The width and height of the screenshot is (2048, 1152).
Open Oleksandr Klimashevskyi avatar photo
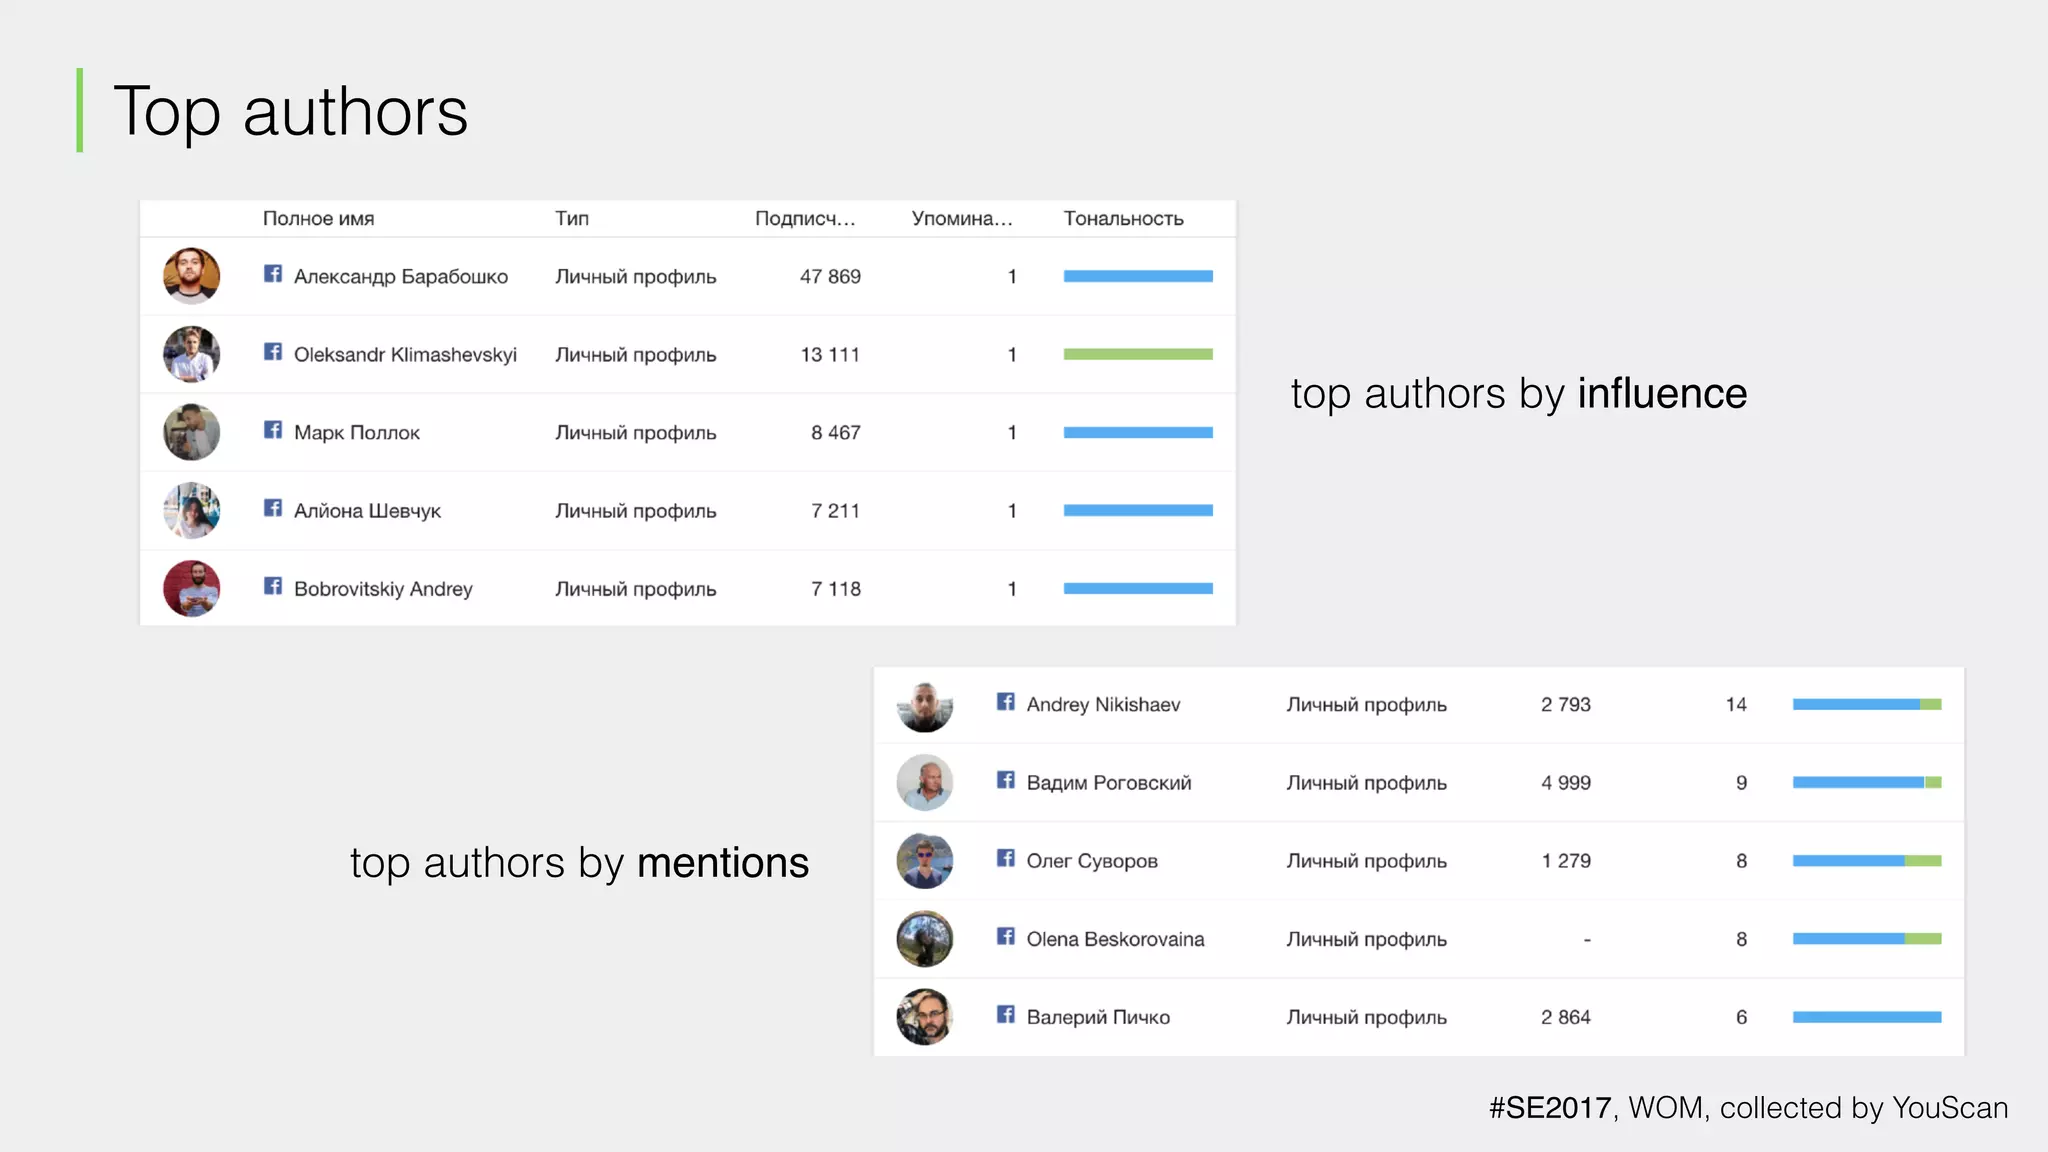(x=192, y=354)
